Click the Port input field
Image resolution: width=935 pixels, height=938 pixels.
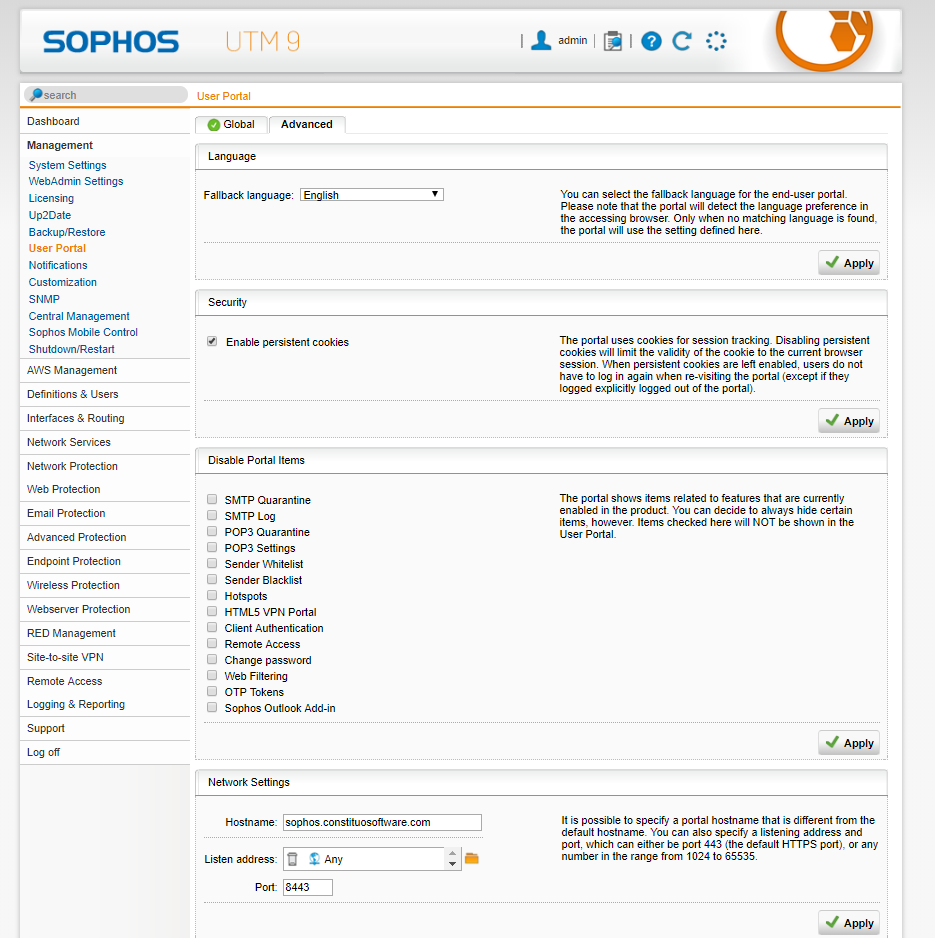tap(307, 887)
